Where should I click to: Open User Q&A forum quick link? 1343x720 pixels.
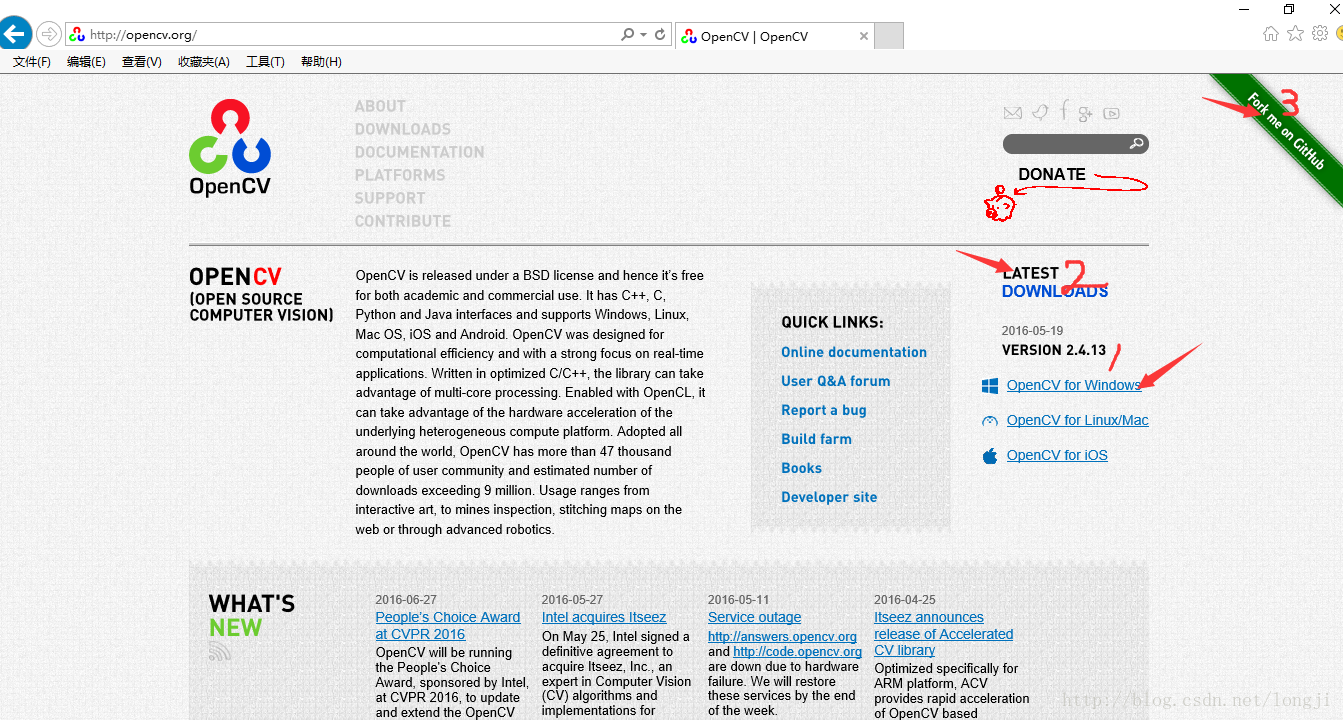pyautogui.click(x=836, y=381)
